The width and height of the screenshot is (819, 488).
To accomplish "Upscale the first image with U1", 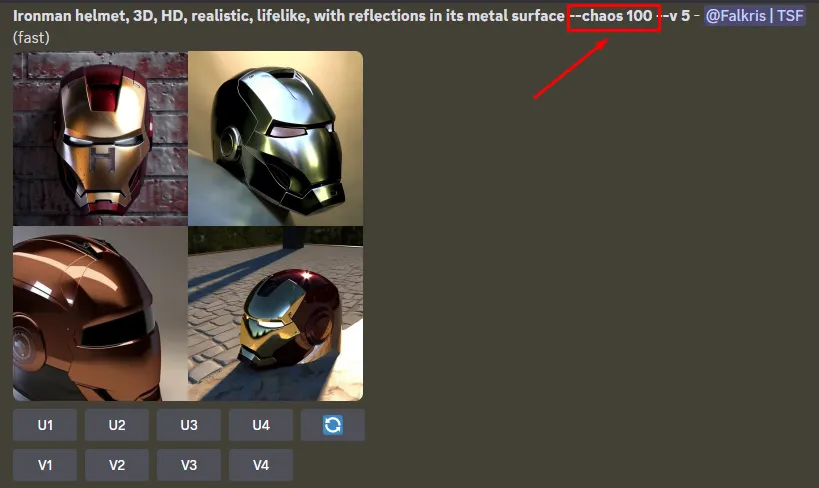I will 45,425.
